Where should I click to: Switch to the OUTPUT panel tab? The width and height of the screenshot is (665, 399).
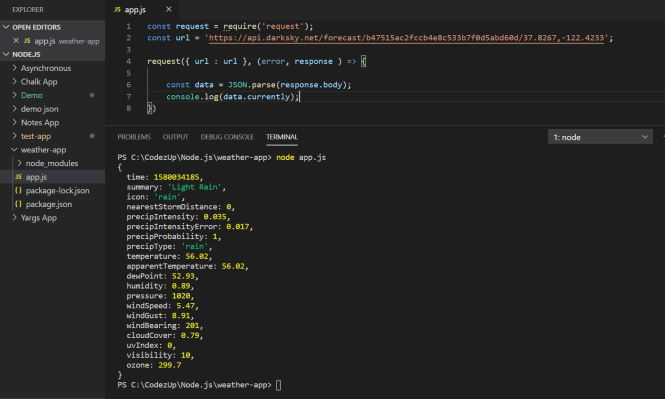[x=175, y=137]
